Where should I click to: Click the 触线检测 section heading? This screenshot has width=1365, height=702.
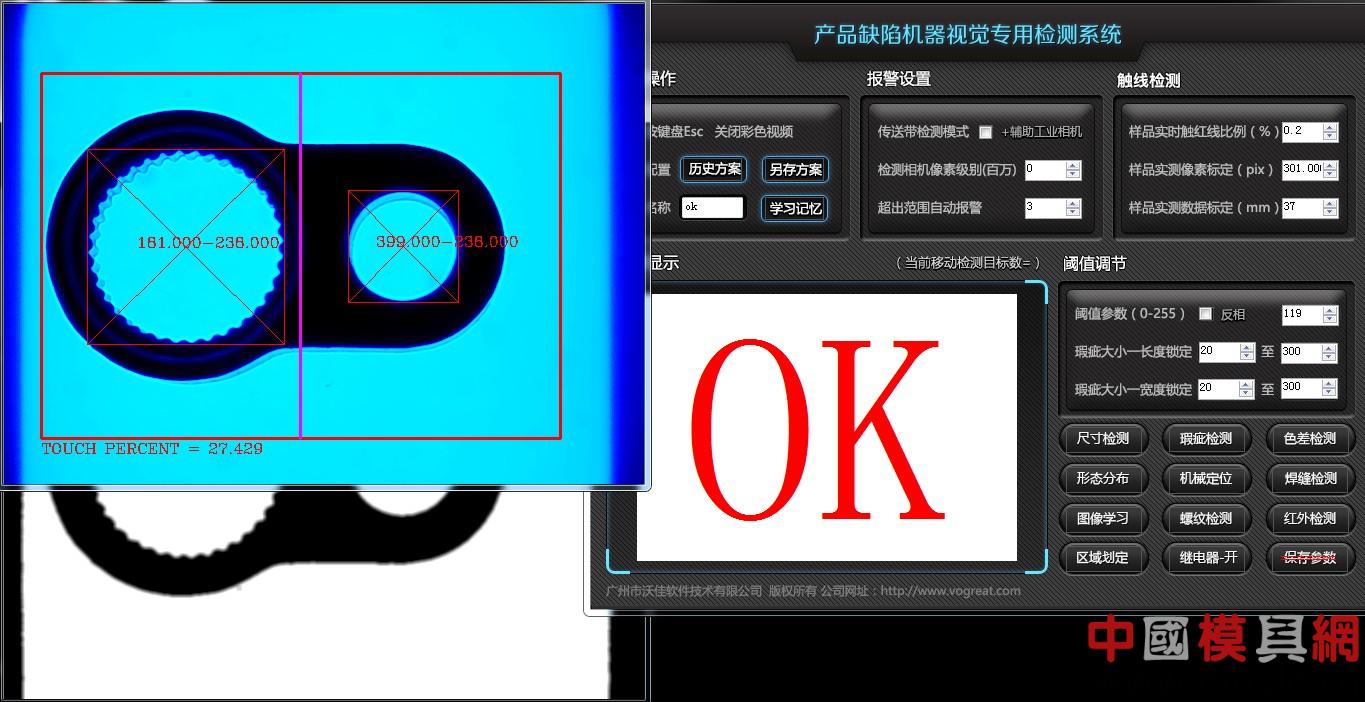(x=1149, y=81)
